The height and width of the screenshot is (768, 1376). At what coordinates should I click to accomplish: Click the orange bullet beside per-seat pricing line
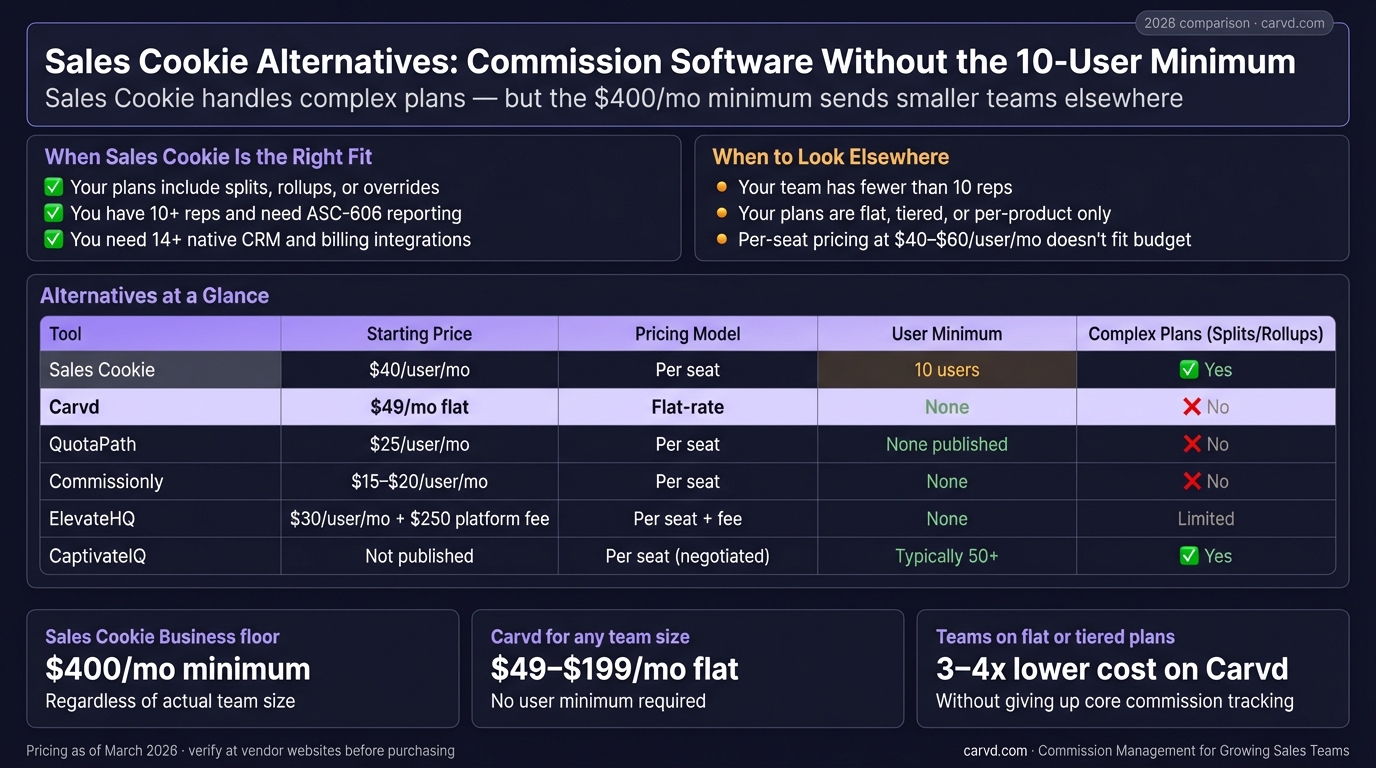pyautogui.click(x=722, y=240)
